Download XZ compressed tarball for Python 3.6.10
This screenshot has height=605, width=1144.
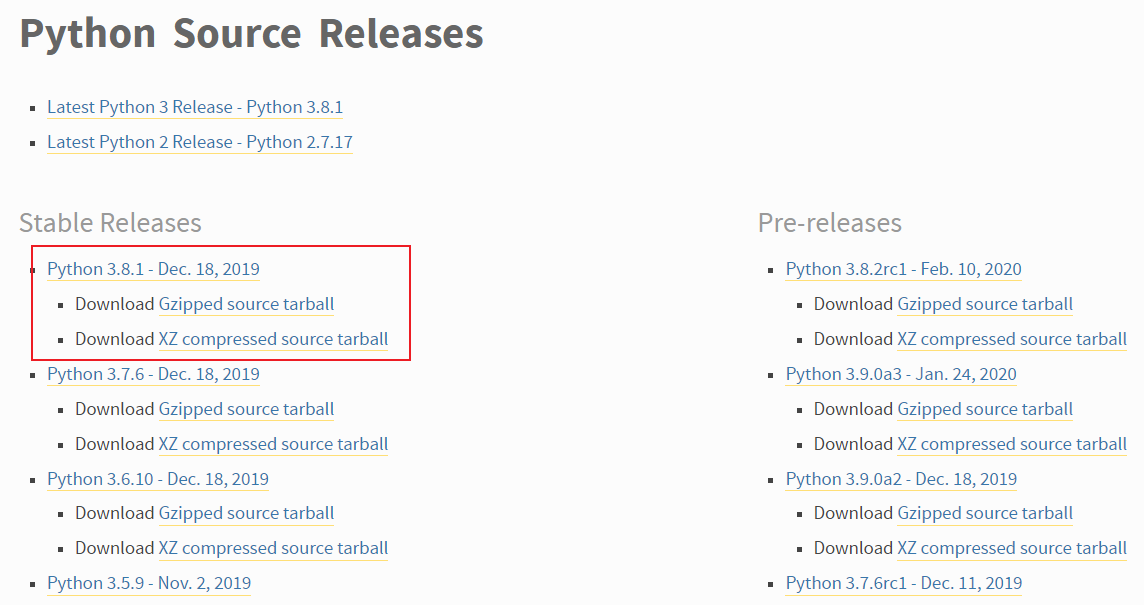[273, 548]
